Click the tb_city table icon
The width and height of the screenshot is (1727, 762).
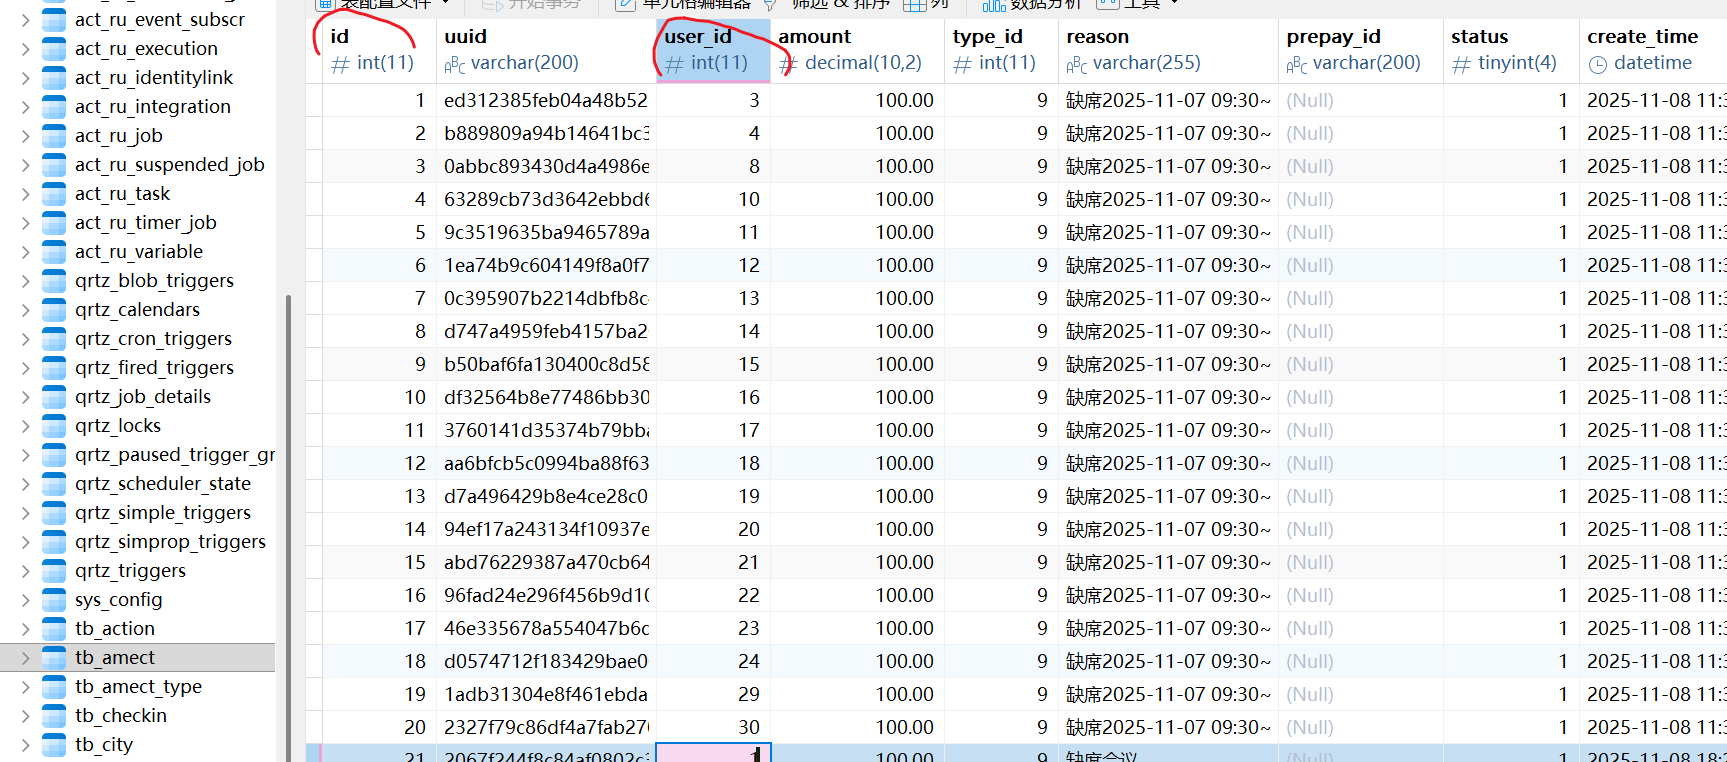point(55,745)
